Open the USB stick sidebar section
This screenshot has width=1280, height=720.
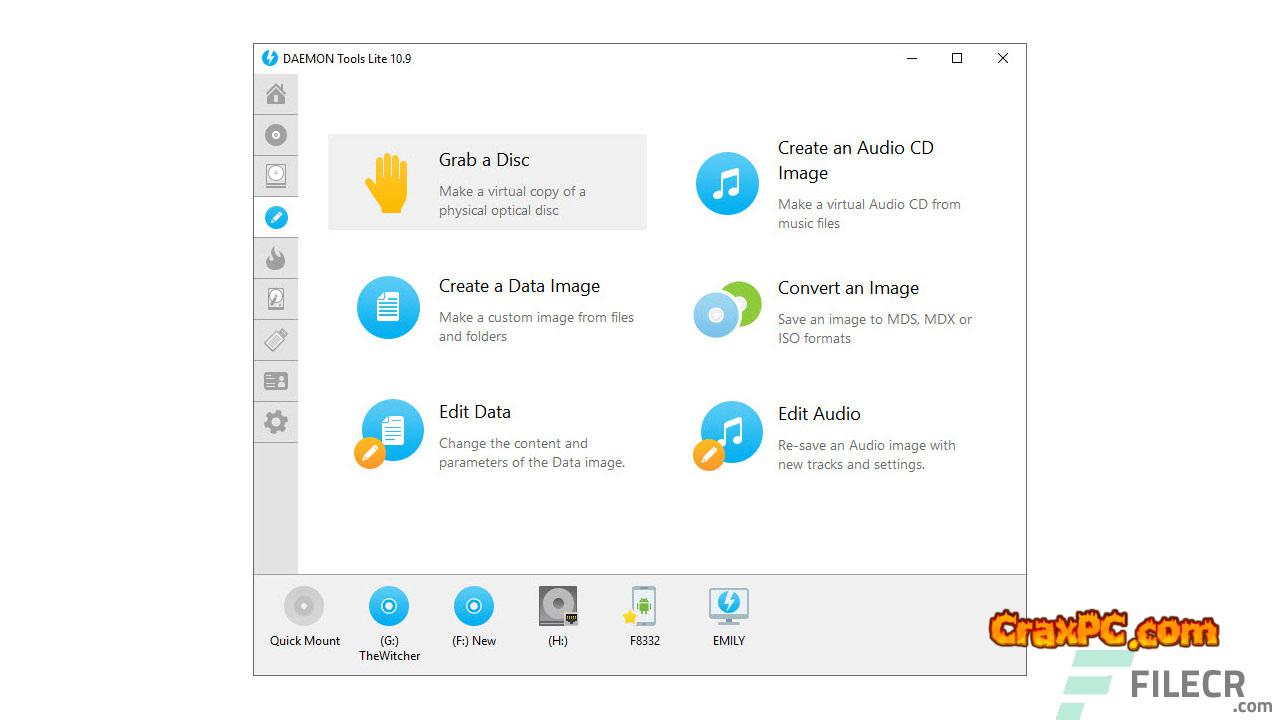tap(276, 340)
